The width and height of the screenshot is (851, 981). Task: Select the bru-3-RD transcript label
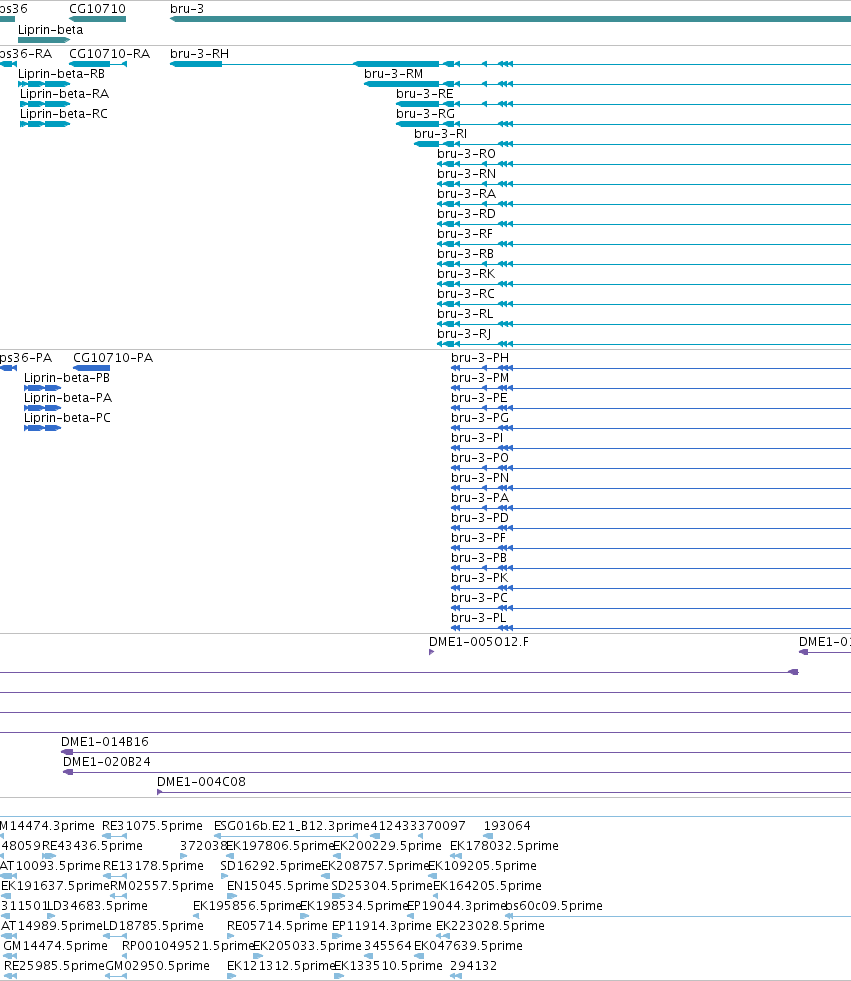point(466,214)
